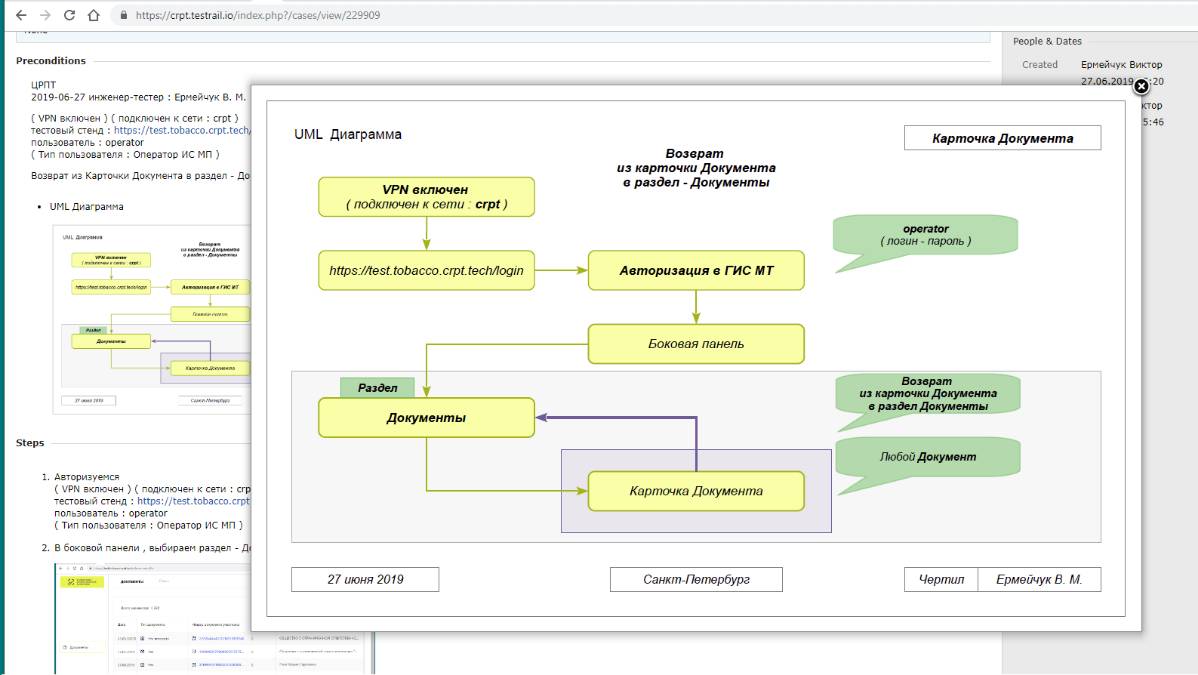Open the test stand link in Preconditions
The height and width of the screenshot is (675, 1198).
(182, 130)
